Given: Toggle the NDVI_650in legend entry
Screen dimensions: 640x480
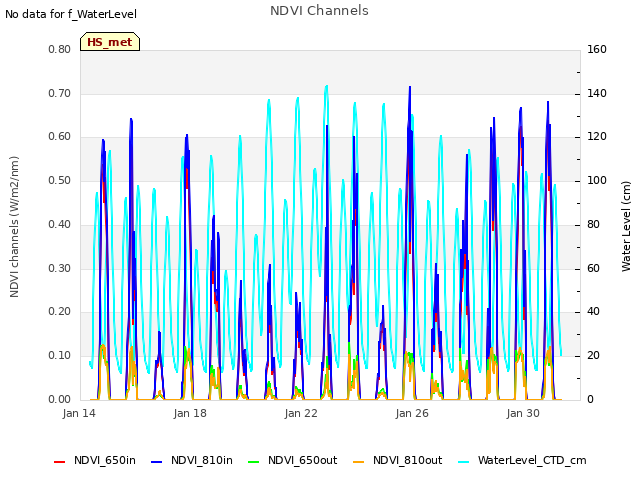Looking at the screenshot, I should pos(95,460).
